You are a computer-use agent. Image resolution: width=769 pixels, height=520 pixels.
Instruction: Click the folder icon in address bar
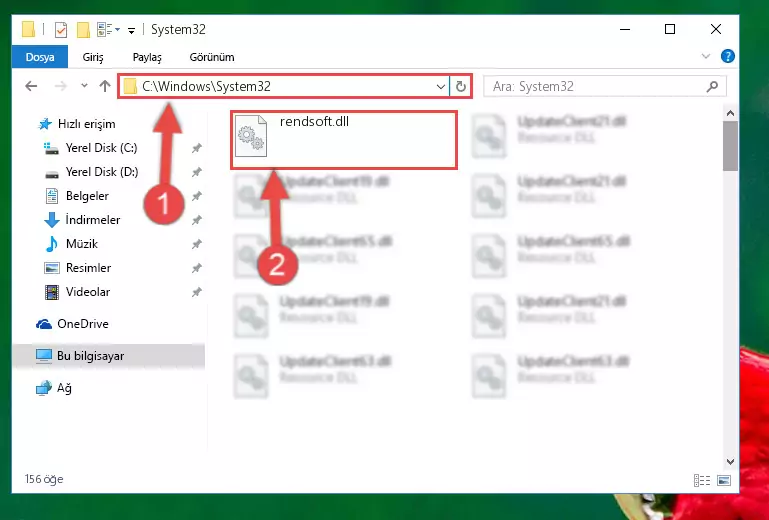130,87
